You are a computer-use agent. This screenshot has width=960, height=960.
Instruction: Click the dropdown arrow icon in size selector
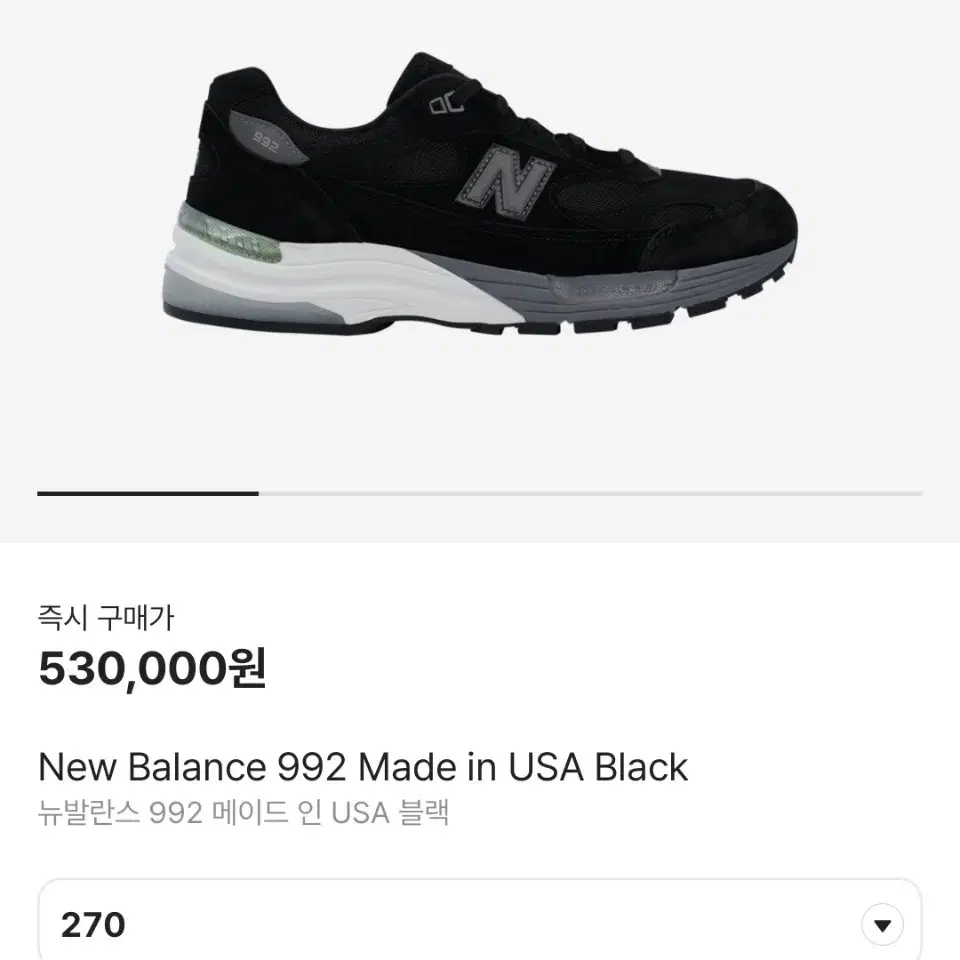[882, 923]
